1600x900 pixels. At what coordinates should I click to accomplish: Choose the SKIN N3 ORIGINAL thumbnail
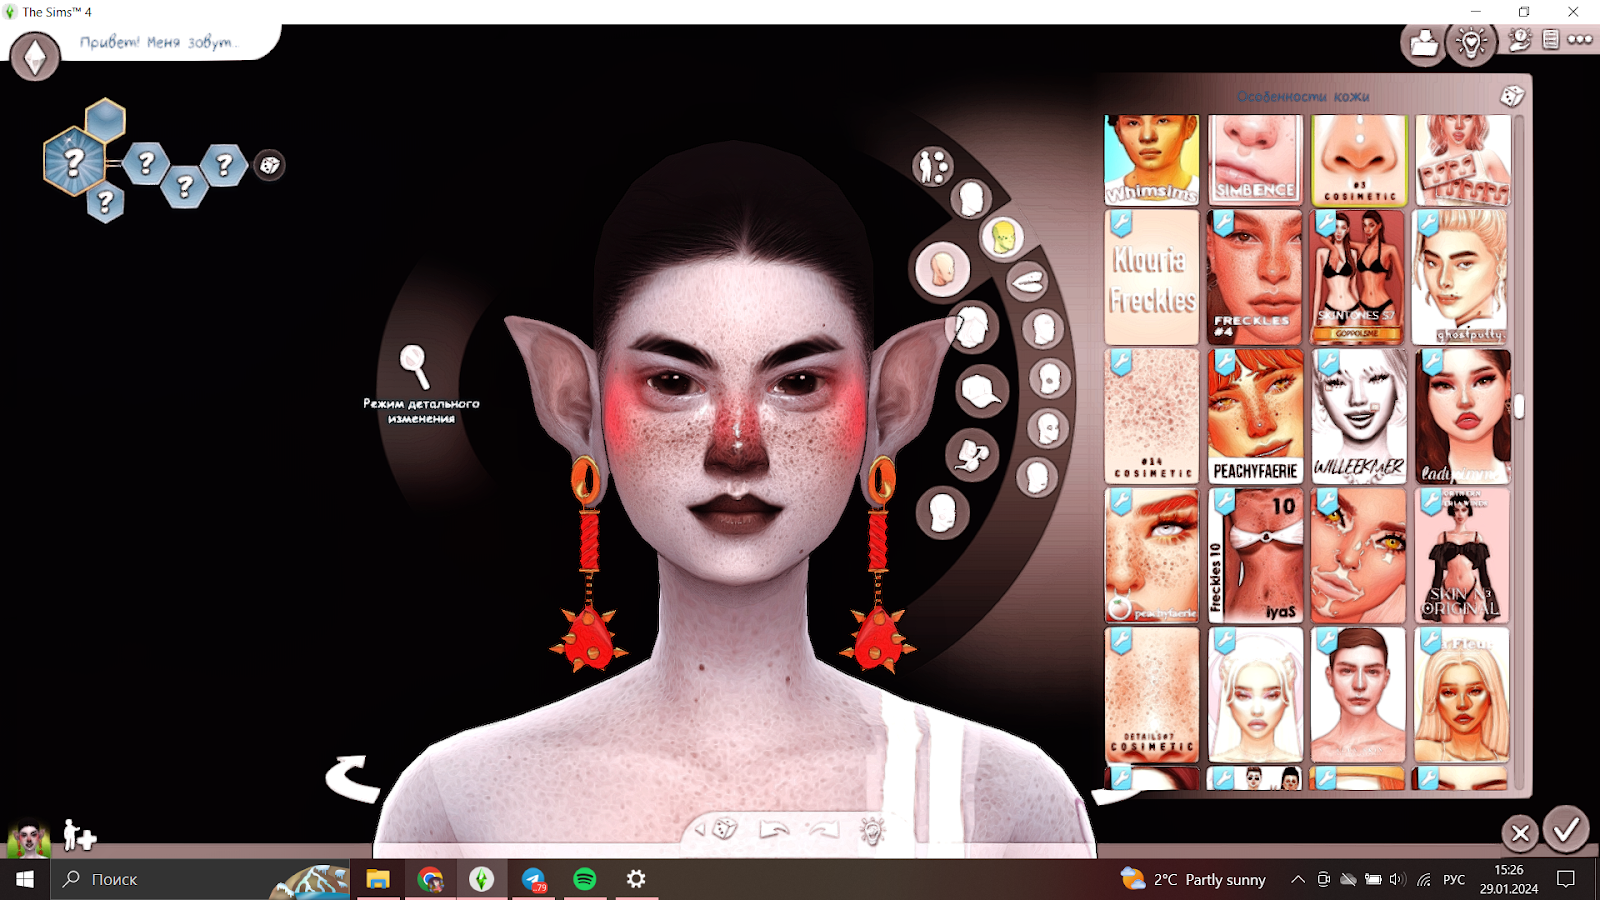(x=1462, y=555)
